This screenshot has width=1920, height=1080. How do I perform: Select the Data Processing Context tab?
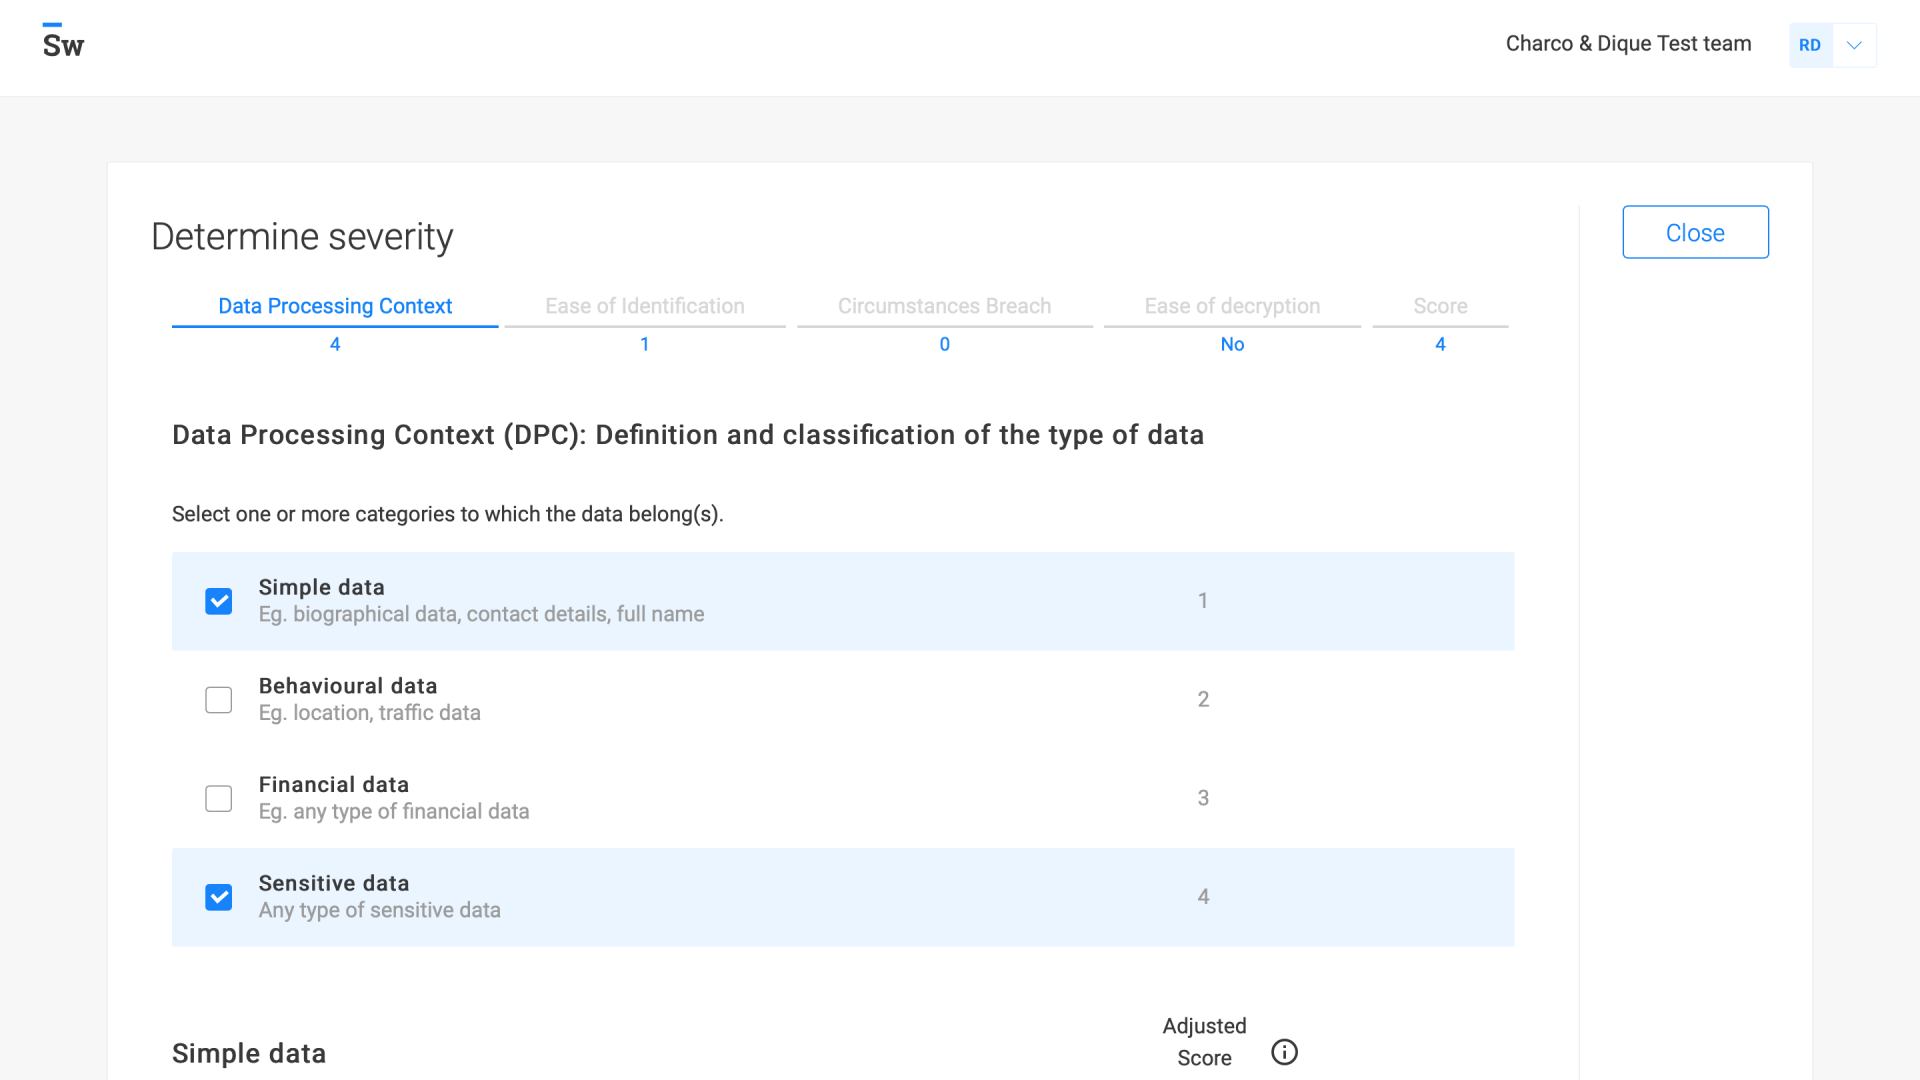(x=335, y=306)
